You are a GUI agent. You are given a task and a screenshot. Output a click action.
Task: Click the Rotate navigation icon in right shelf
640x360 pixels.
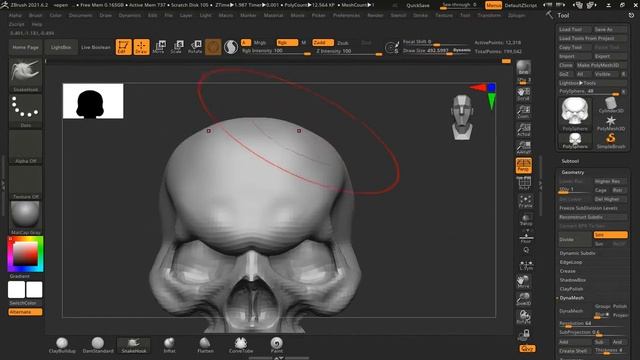click(524, 317)
